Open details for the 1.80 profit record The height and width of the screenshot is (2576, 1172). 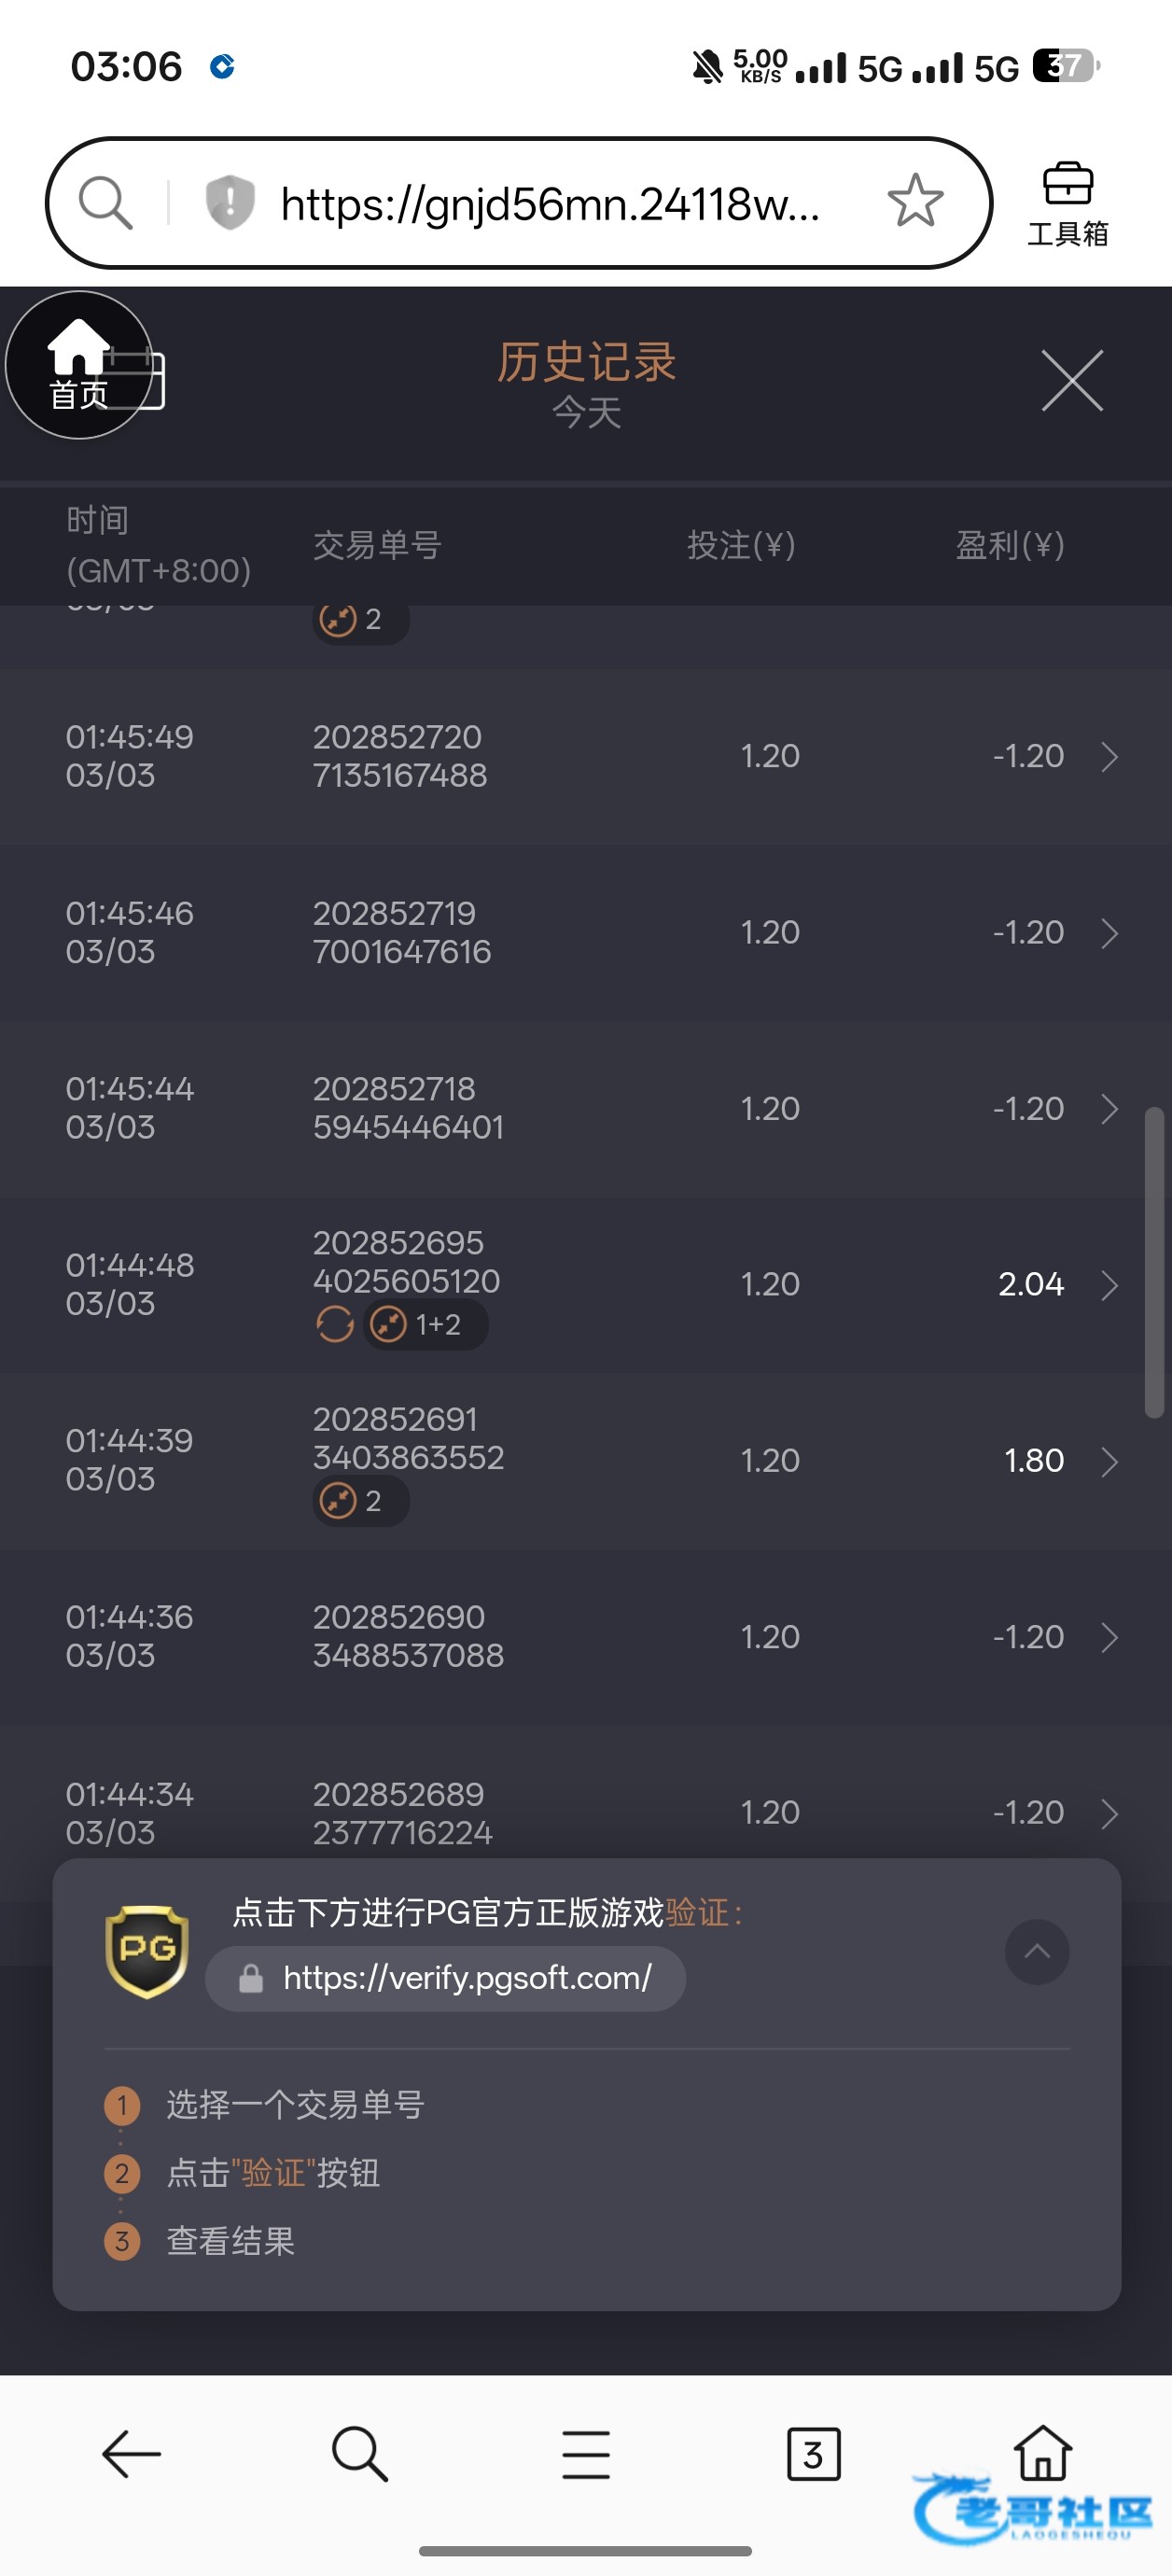1109,1461
